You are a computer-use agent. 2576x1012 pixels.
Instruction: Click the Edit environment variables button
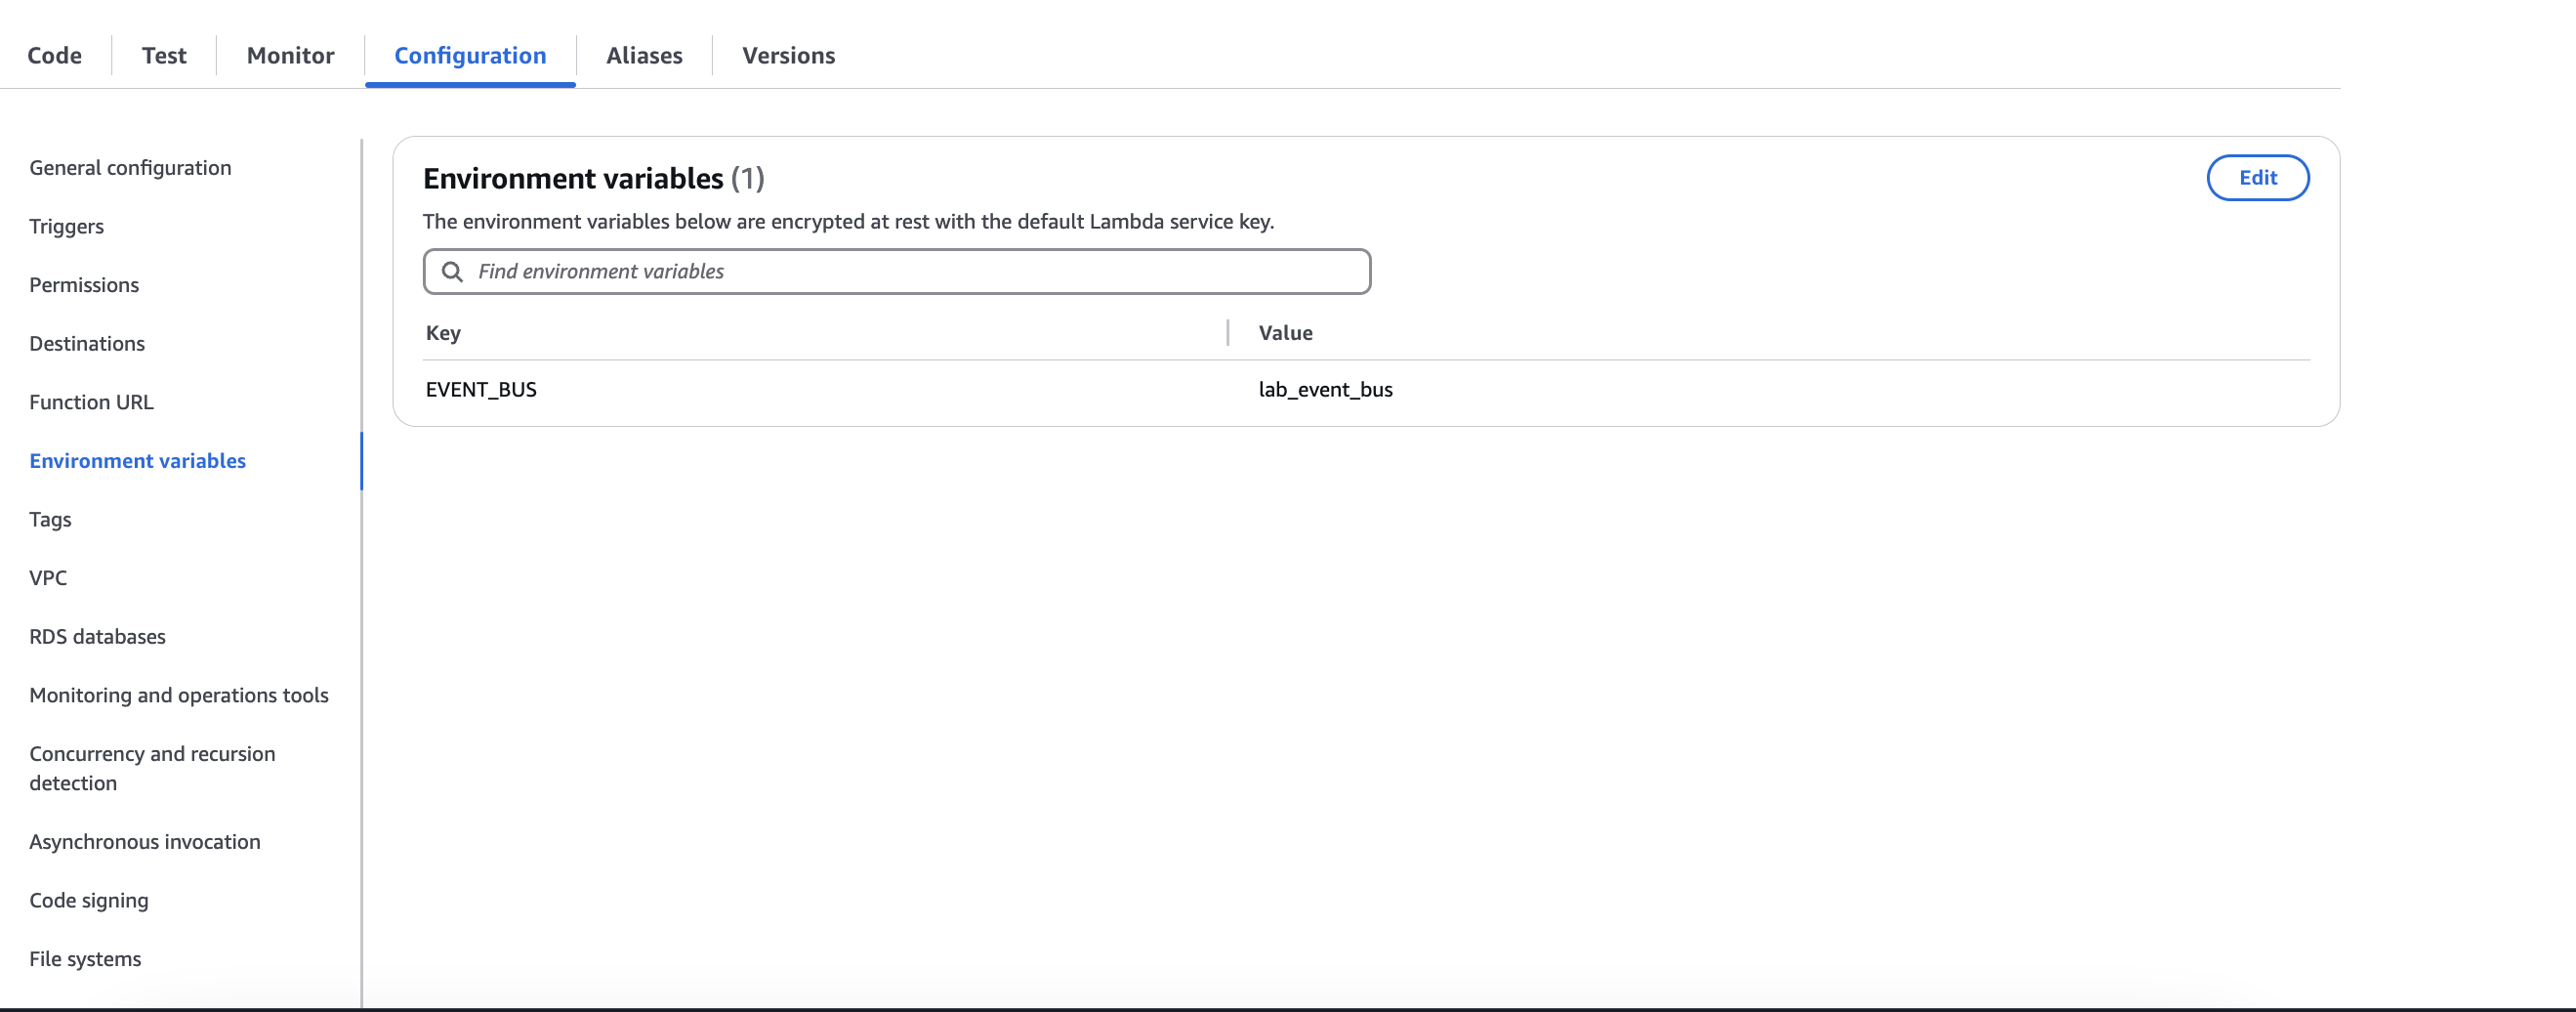[x=2258, y=178]
